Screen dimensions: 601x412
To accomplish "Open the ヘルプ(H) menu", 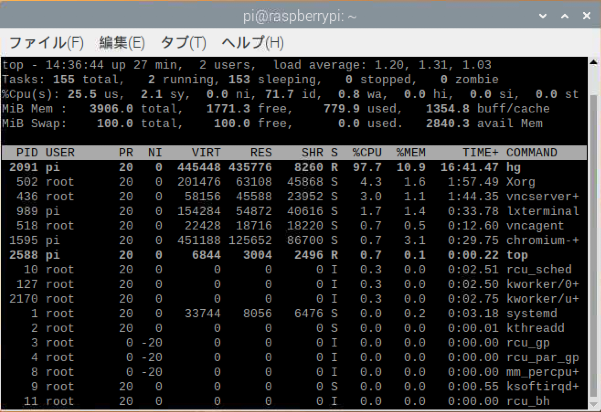I will click(x=252, y=43).
